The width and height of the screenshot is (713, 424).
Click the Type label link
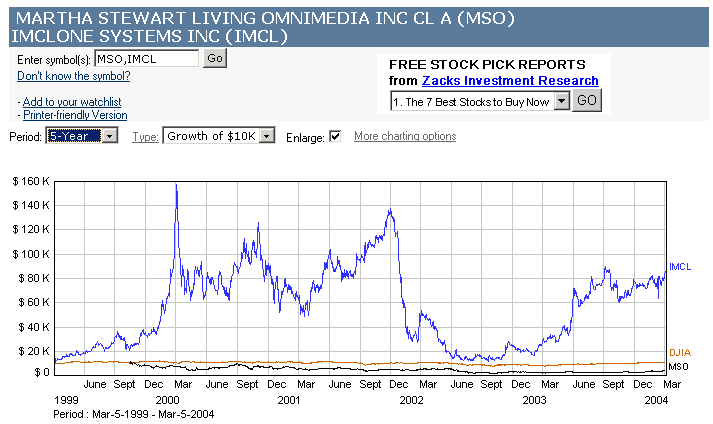click(x=146, y=136)
